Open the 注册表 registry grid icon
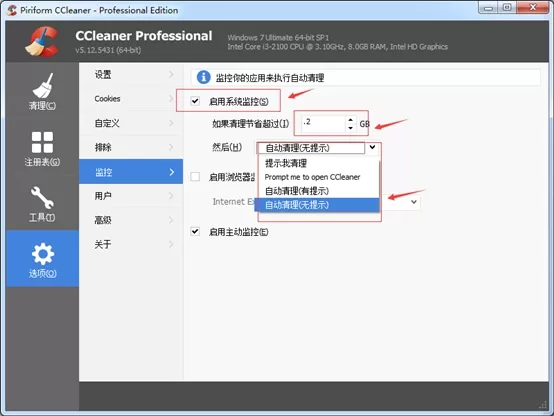Image resolution: width=554 pixels, height=416 pixels. (42, 142)
